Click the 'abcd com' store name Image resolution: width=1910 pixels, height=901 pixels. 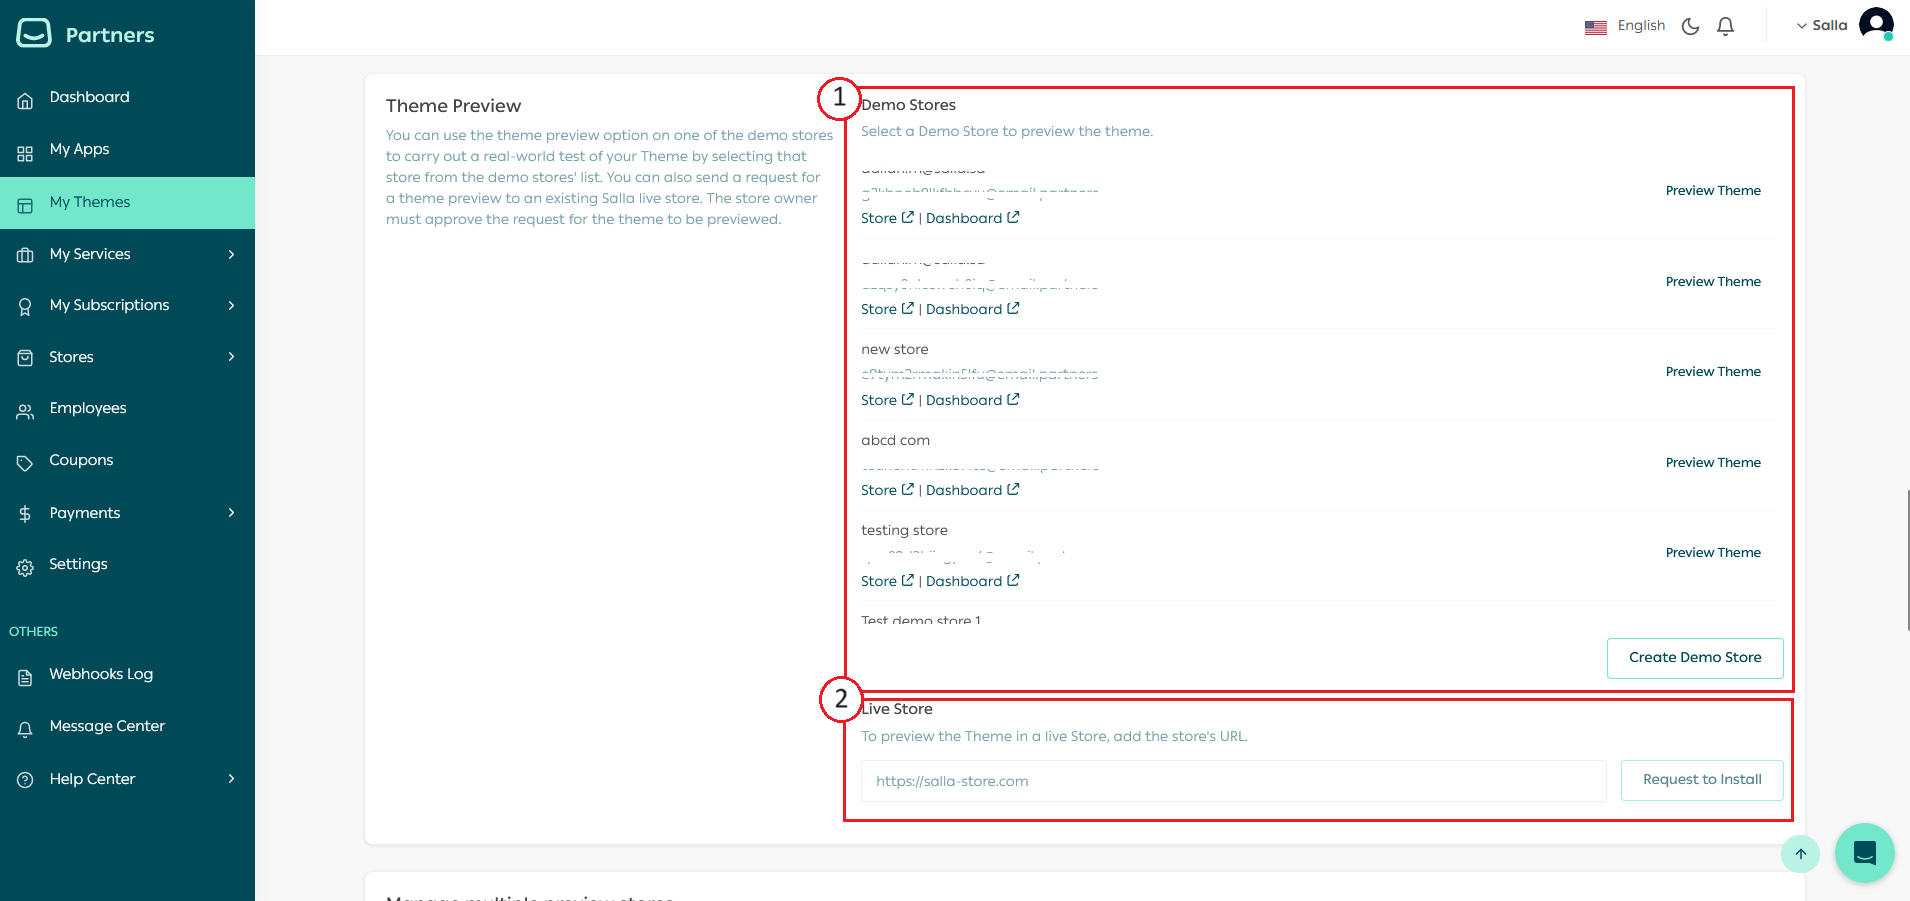coord(895,440)
